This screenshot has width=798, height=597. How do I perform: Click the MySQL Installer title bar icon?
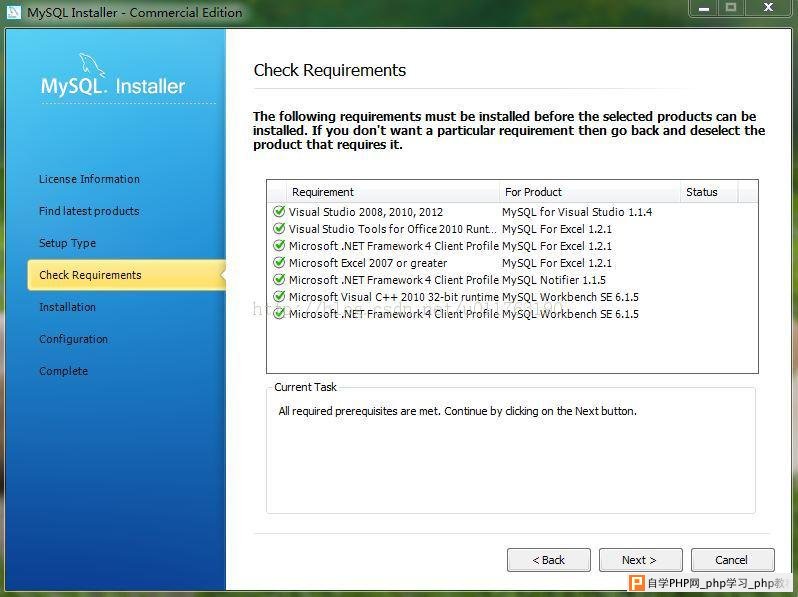tap(14, 12)
